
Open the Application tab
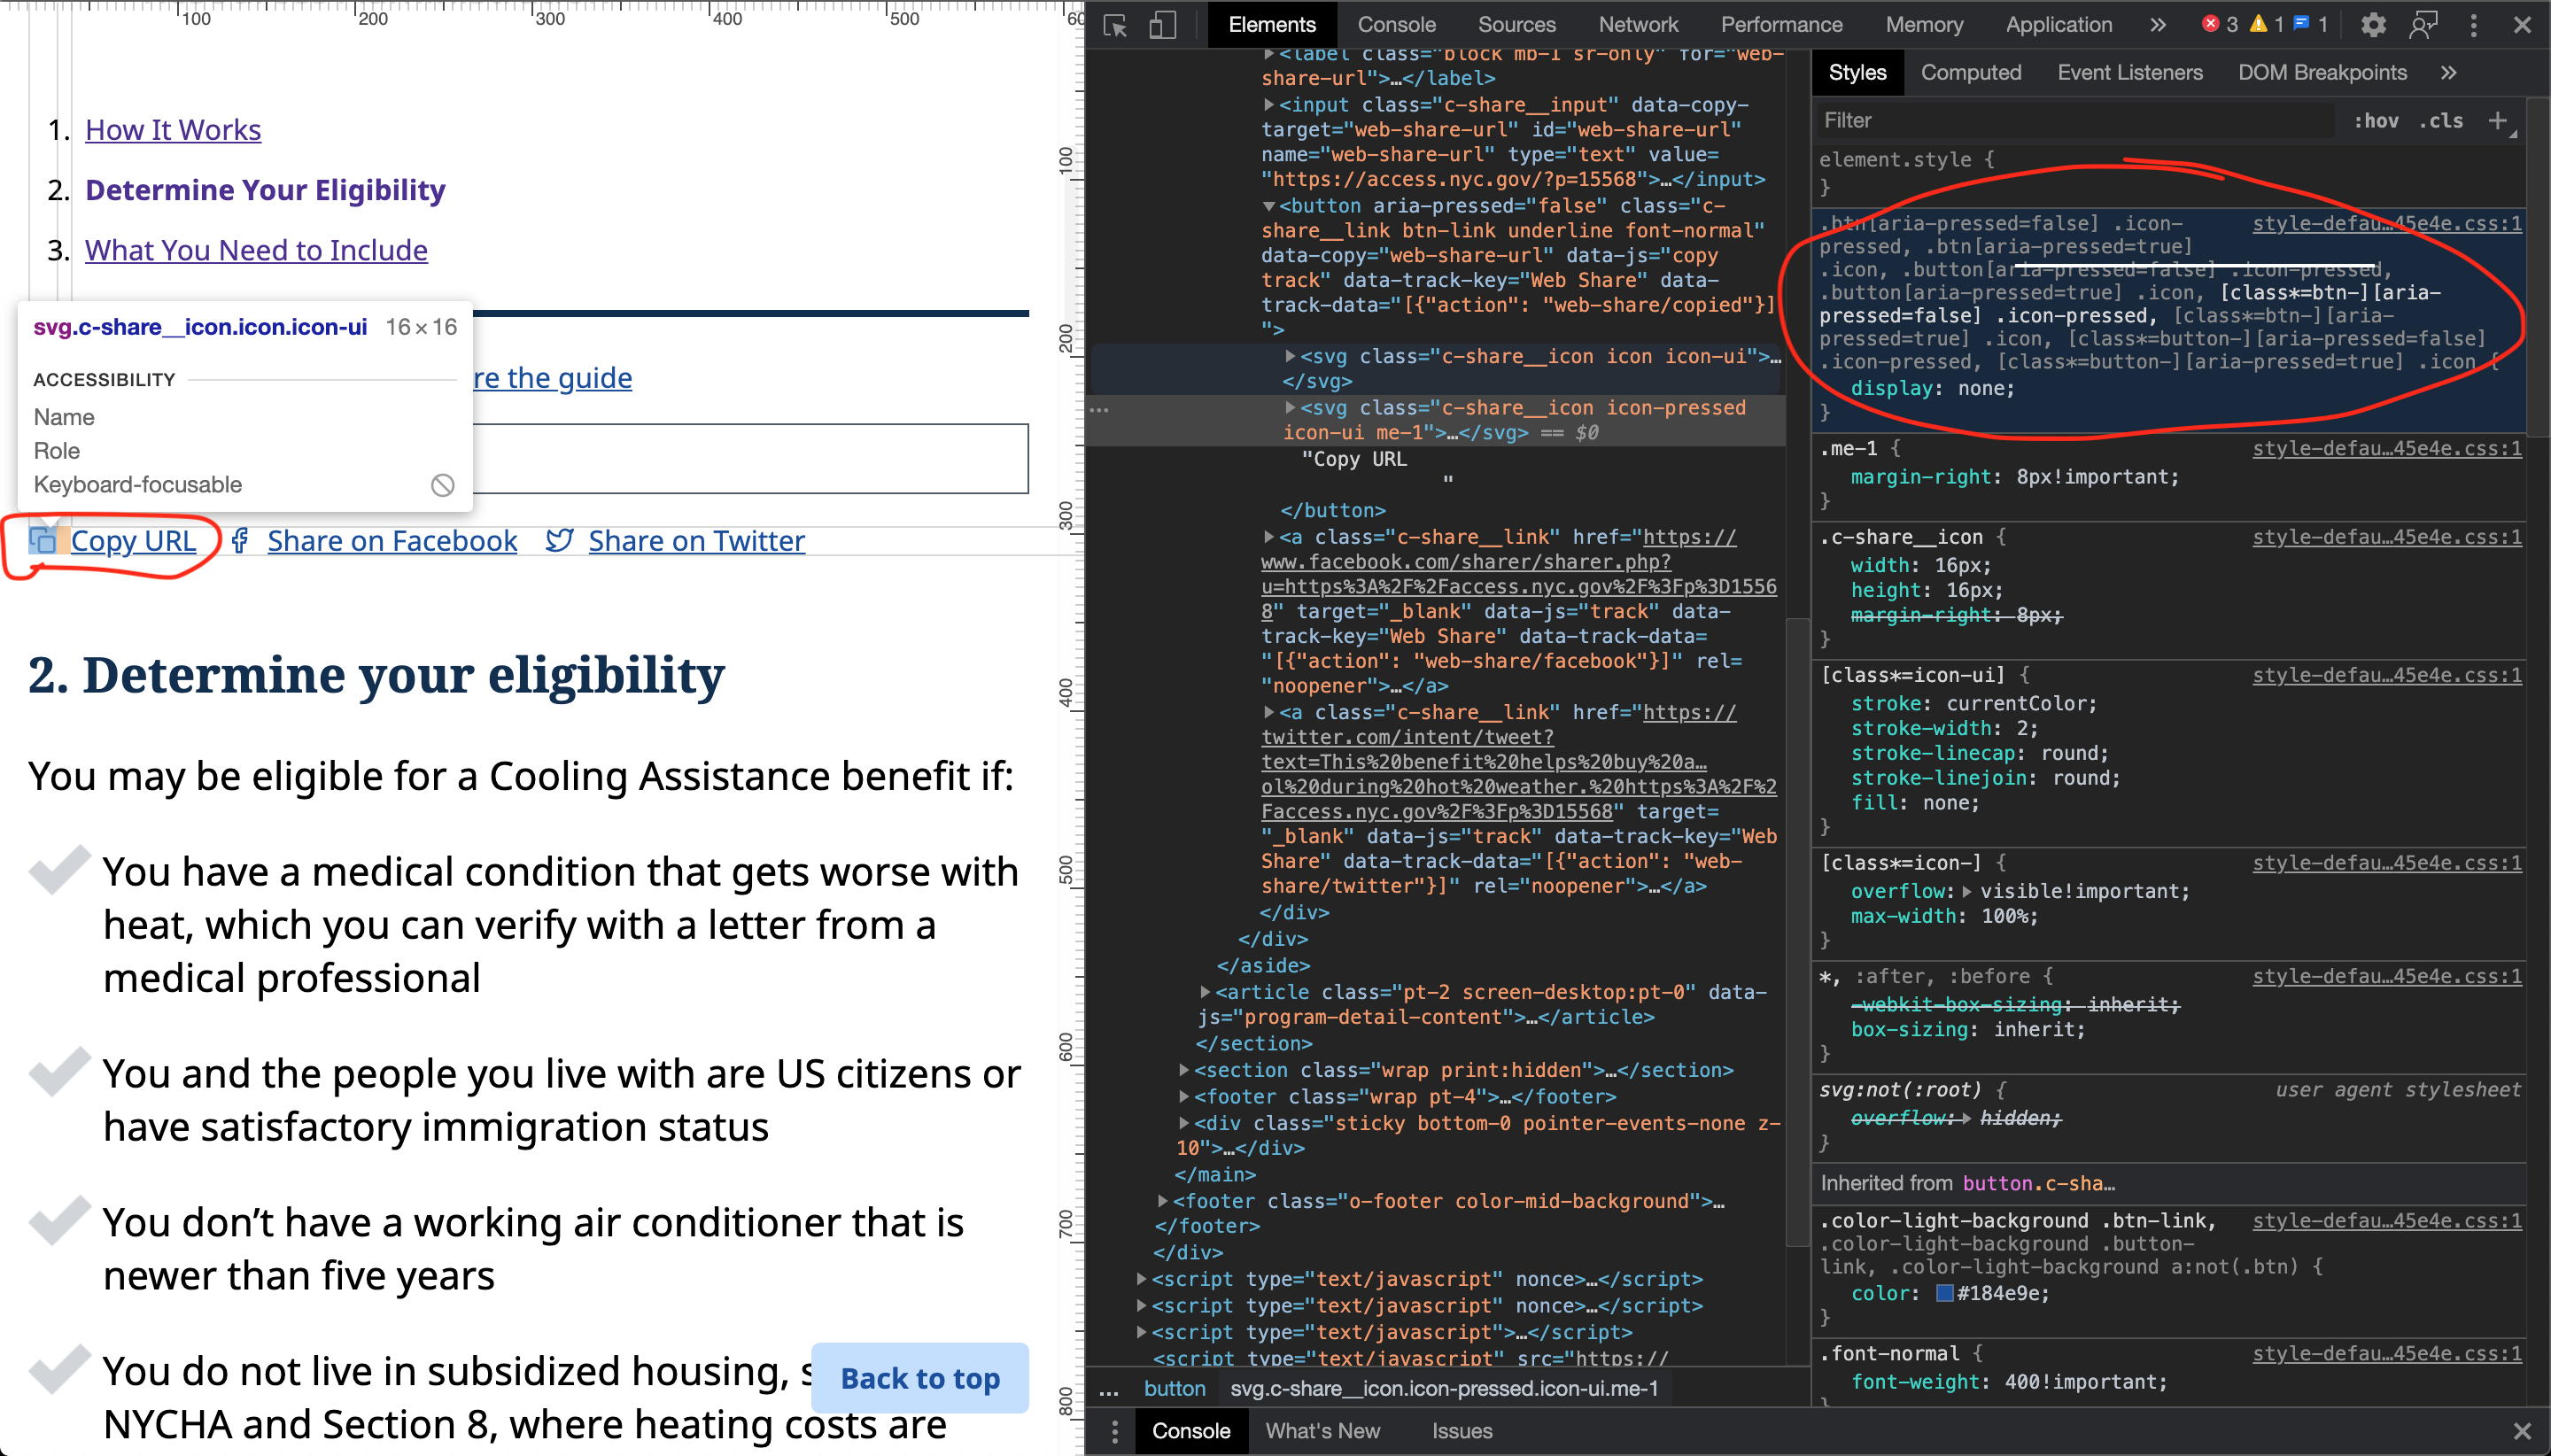2059,25
